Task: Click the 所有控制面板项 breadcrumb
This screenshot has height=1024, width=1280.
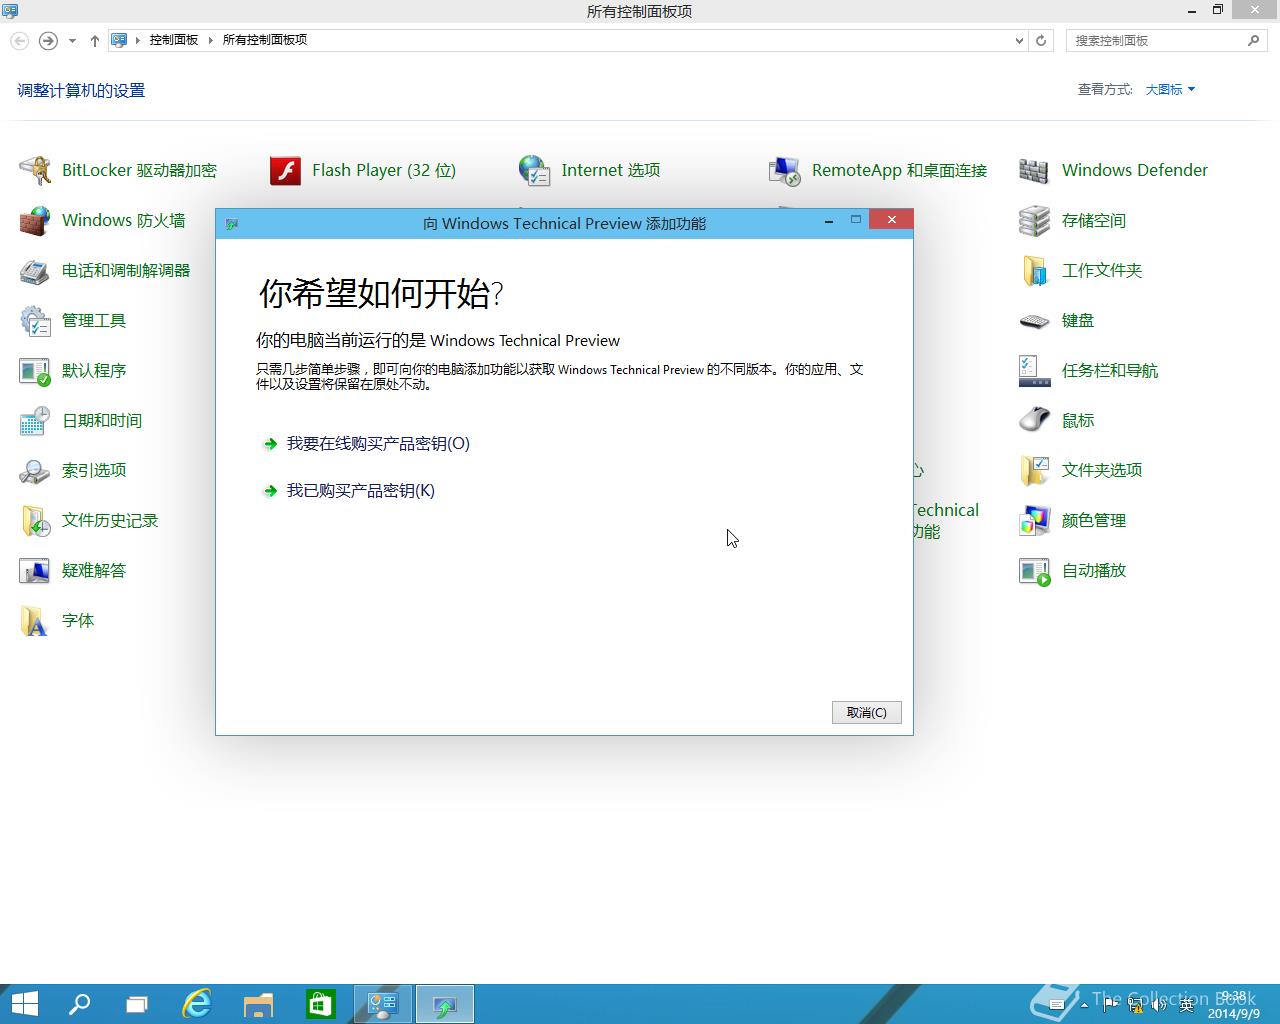Action: click(264, 40)
